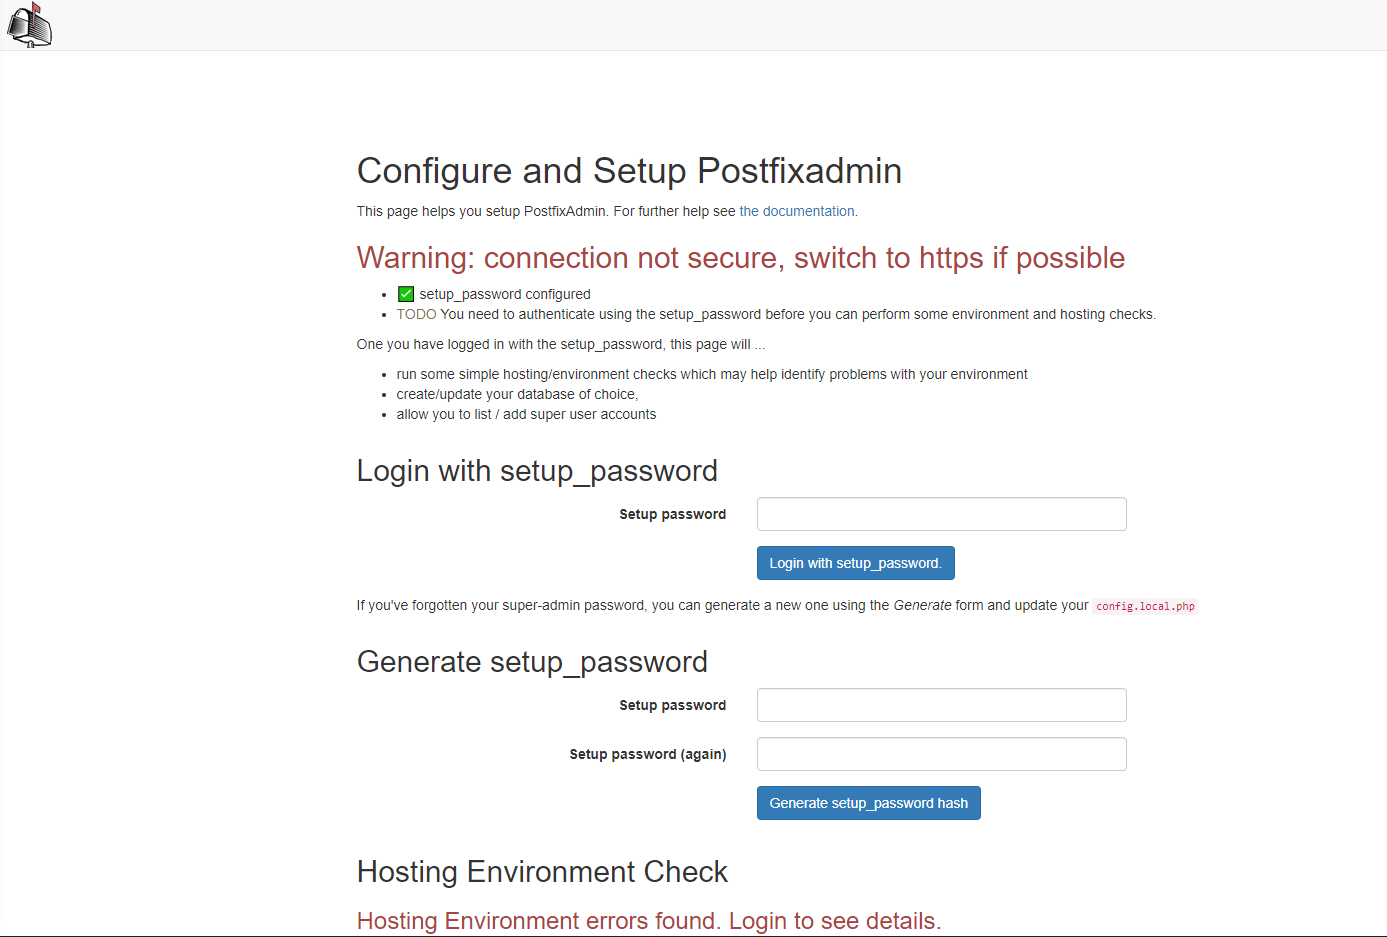Open the documentation link
This screenshot has width=1387, height=937.
[x=797, y=211]
